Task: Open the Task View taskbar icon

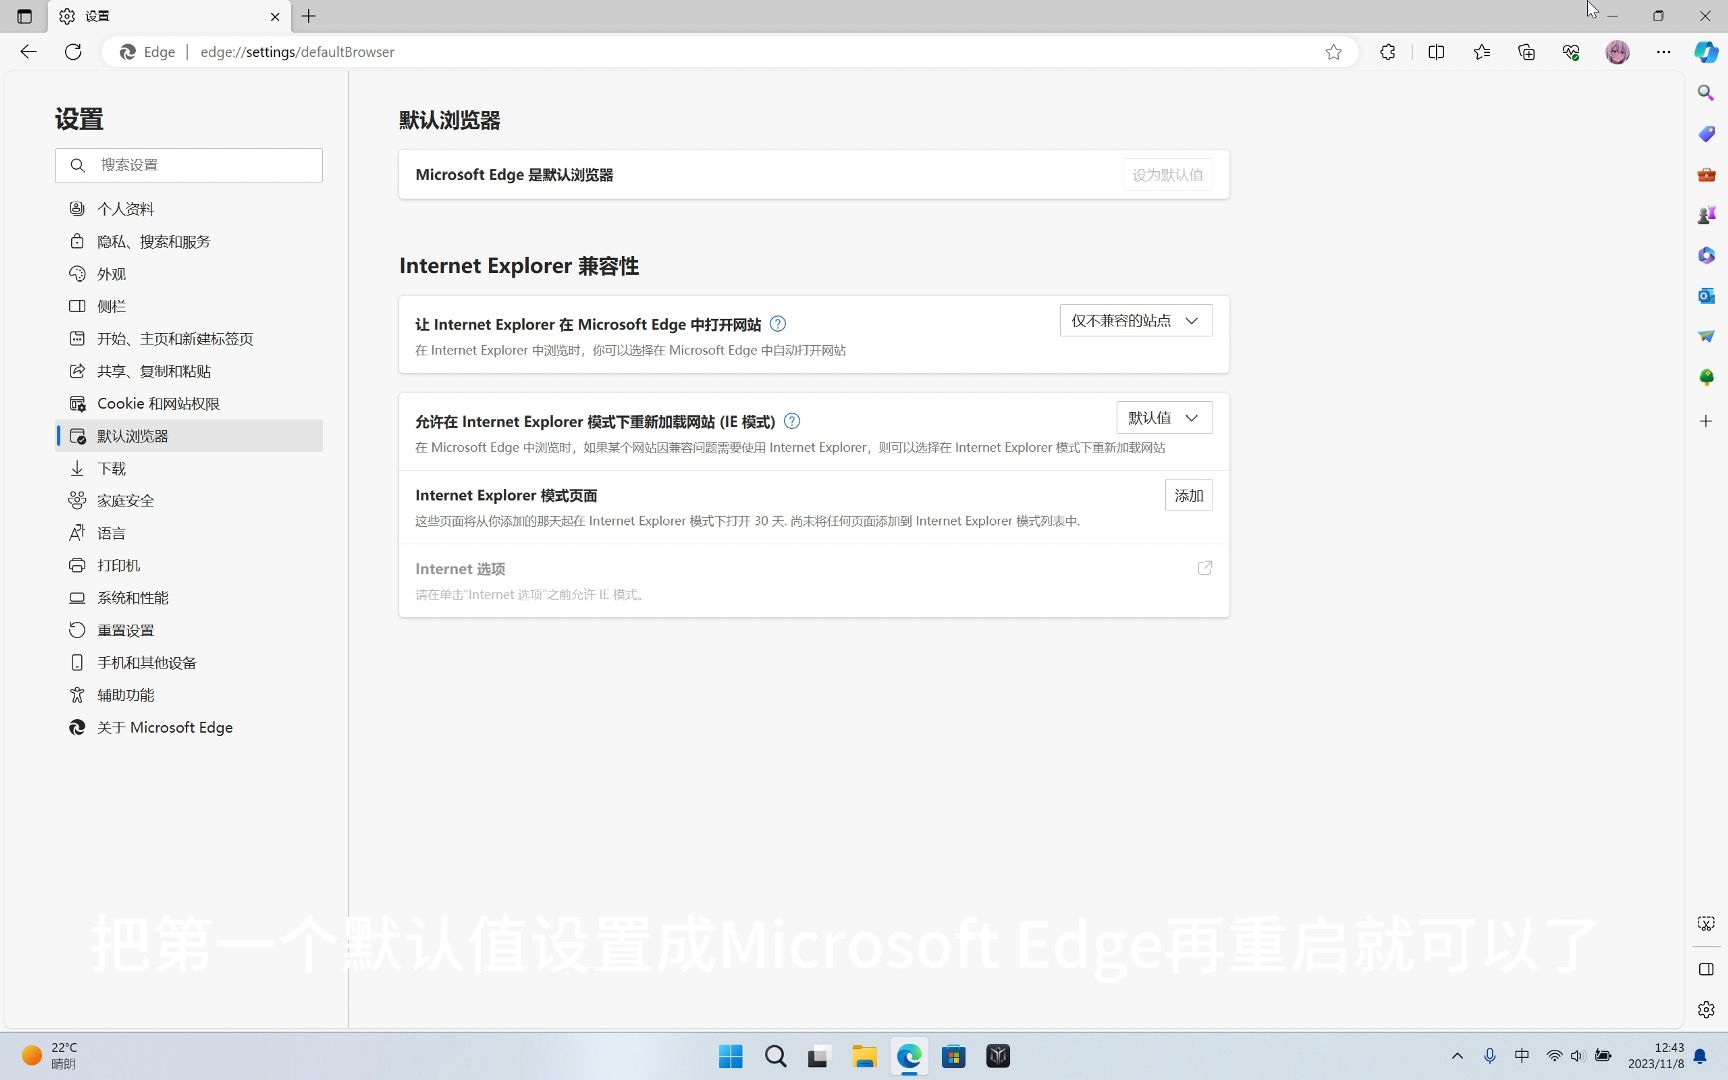Action: (819, 1056)
